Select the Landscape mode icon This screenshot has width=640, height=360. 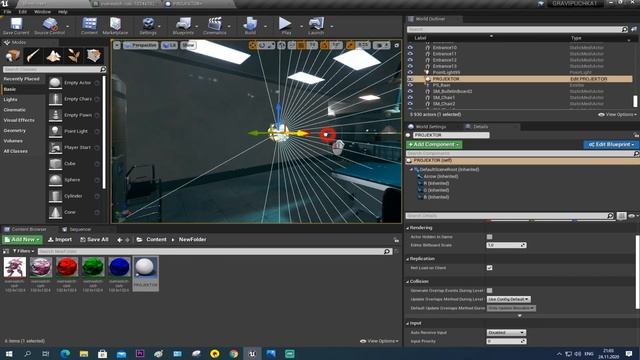pyautogui.click(x=53, y=56)
